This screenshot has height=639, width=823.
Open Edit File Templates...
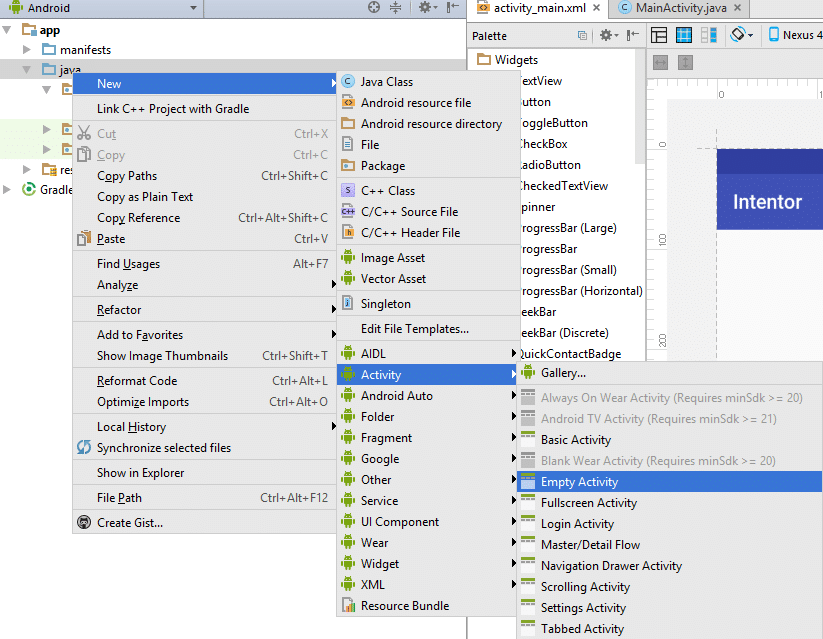point(428,329)
